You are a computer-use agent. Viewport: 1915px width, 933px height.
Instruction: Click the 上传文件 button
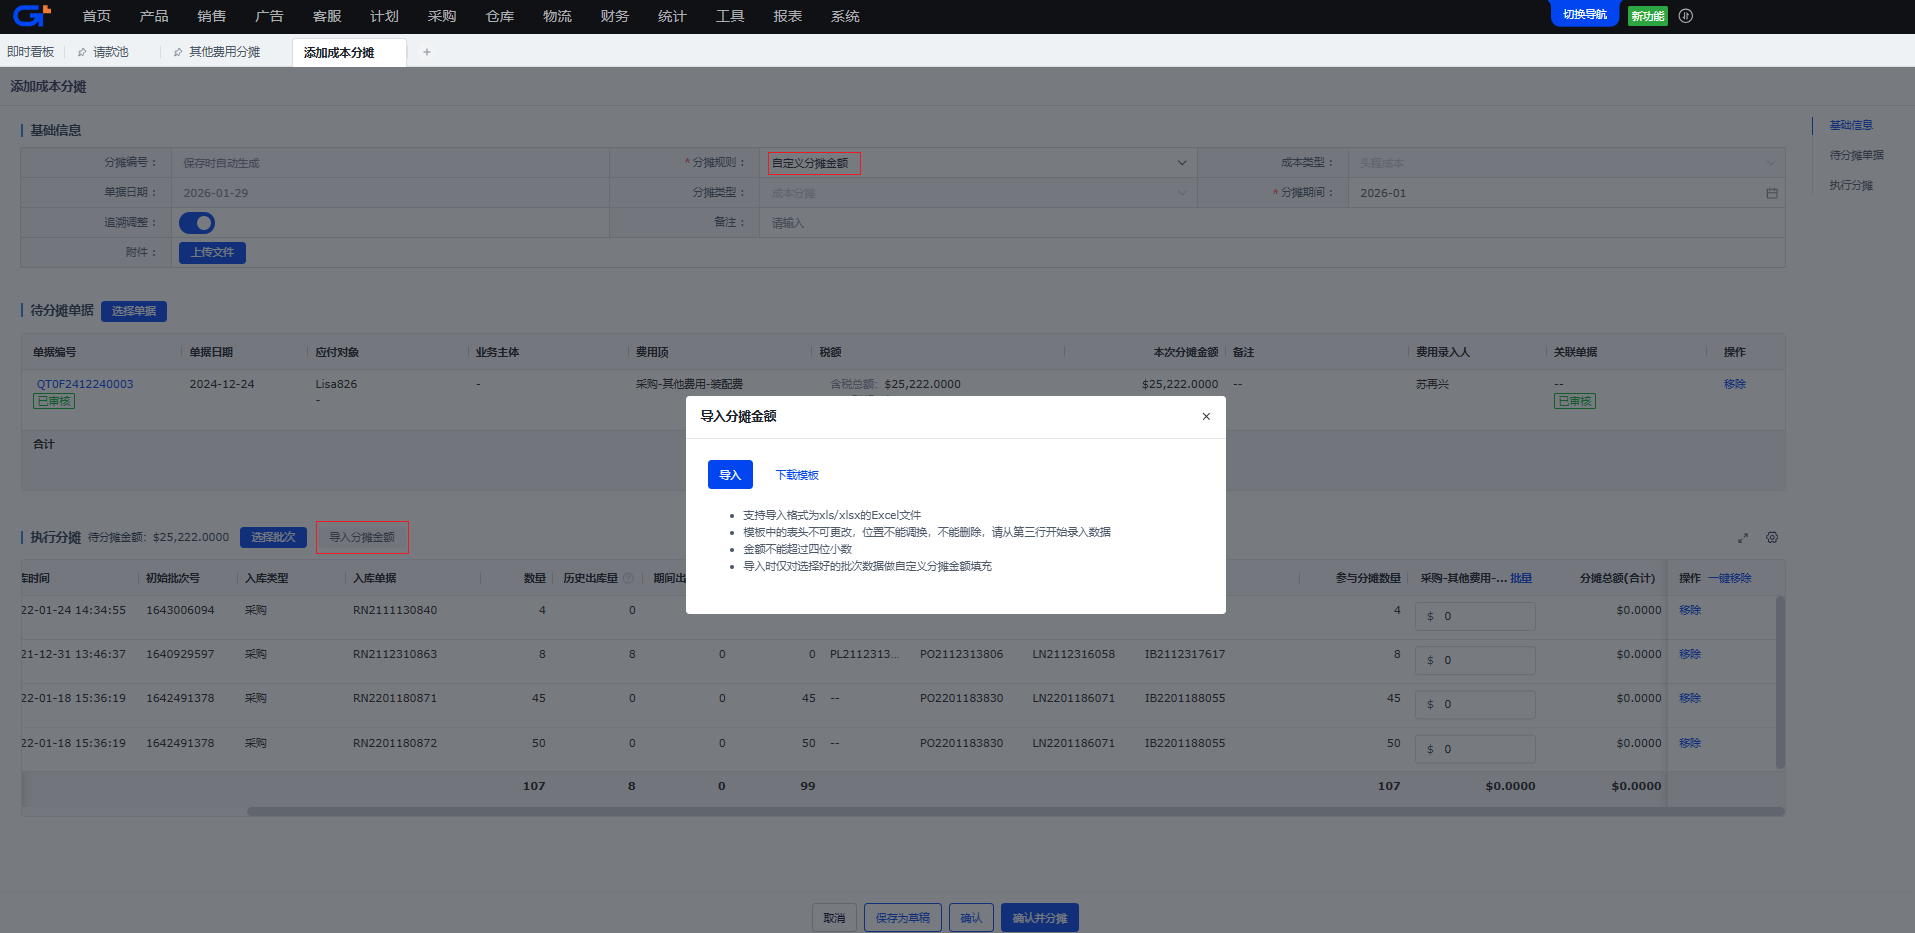(x=212, y=253)
